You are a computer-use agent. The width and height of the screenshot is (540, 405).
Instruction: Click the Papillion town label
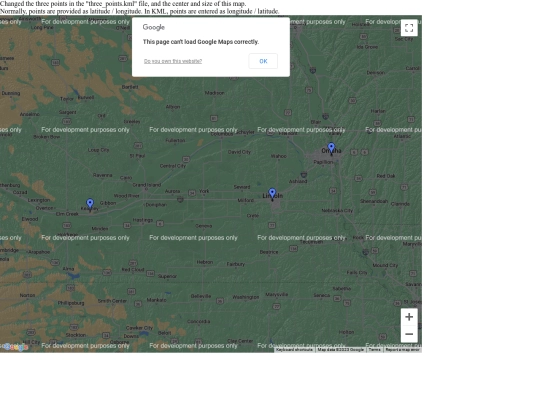[x=323, y=162]
